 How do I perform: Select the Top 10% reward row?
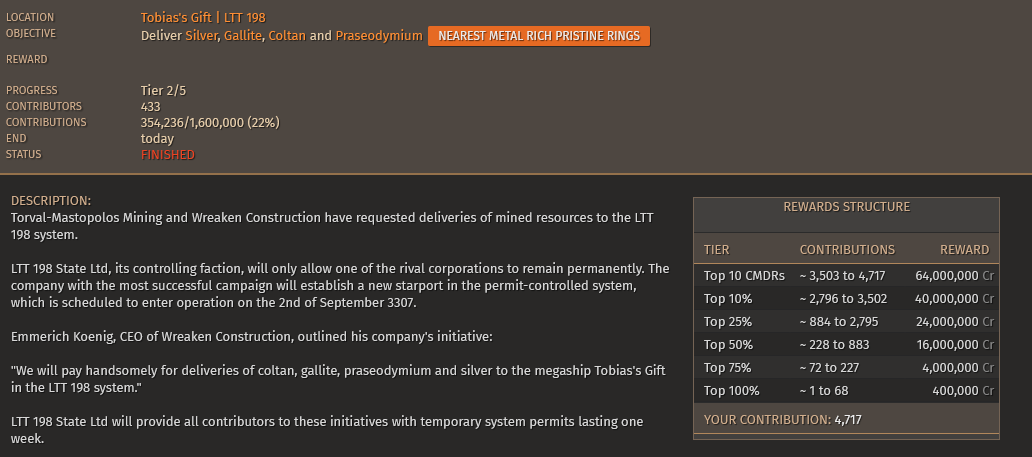coord(846,299)
